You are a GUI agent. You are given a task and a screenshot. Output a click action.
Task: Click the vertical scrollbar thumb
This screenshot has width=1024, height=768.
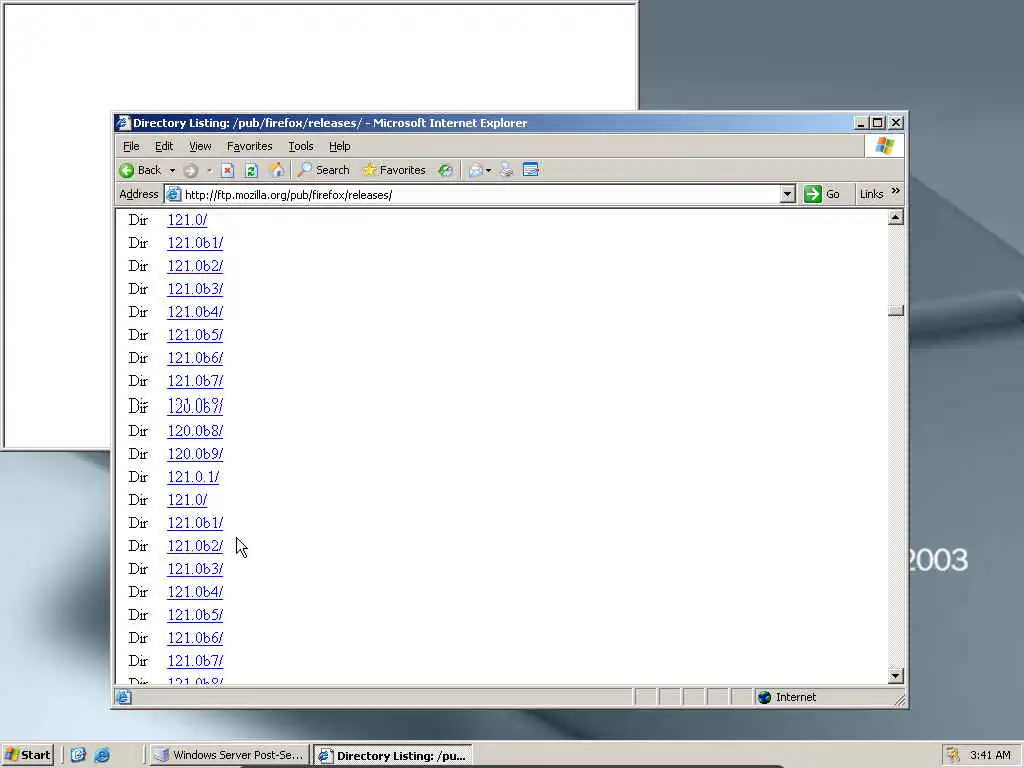(896, 310)
